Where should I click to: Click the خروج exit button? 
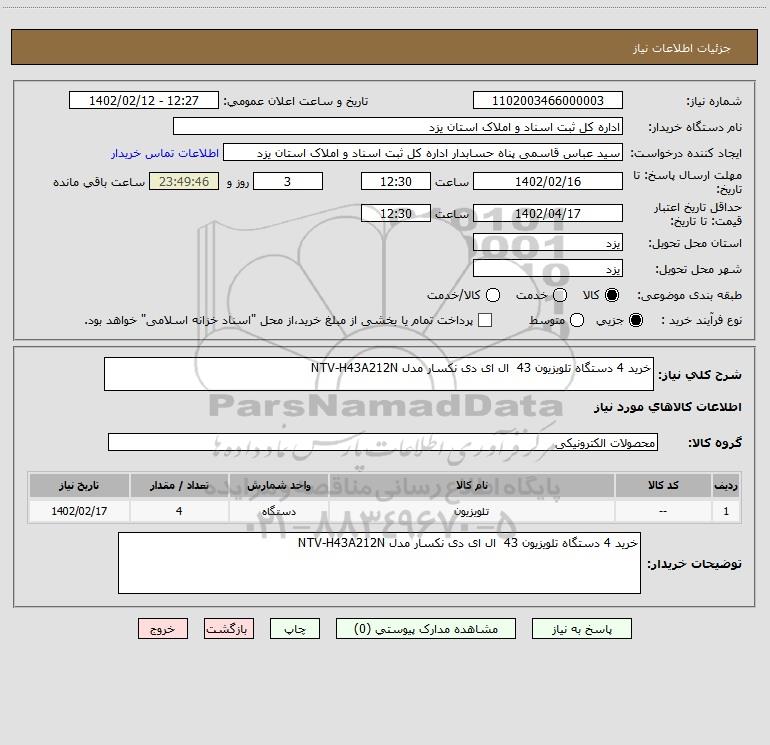[x=163, y=629]
